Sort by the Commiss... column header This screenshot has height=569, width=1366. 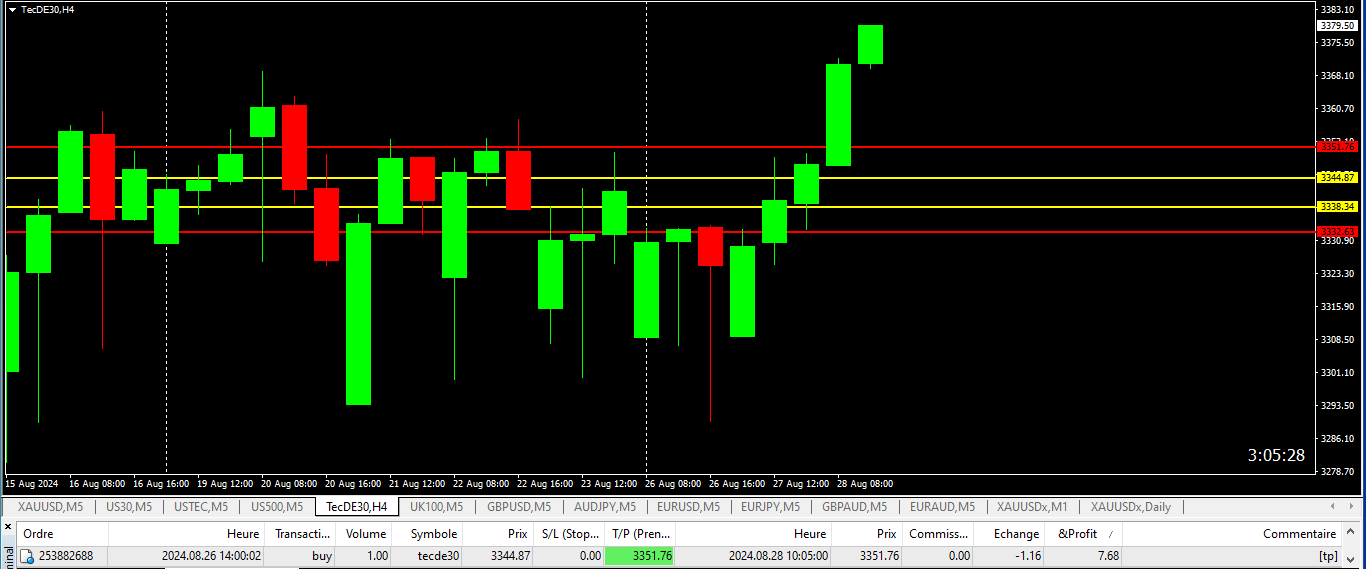(938, 534)
